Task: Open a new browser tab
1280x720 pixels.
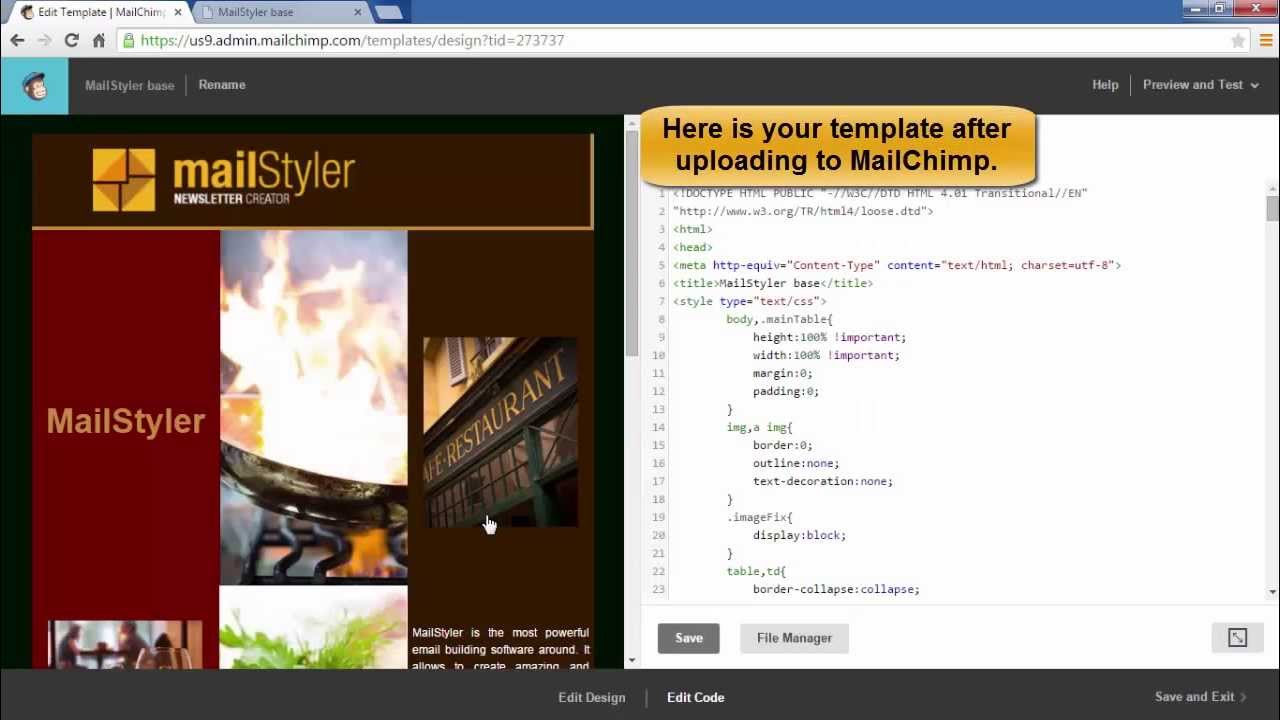Action: pyautogui.click(x=389, y=12)
